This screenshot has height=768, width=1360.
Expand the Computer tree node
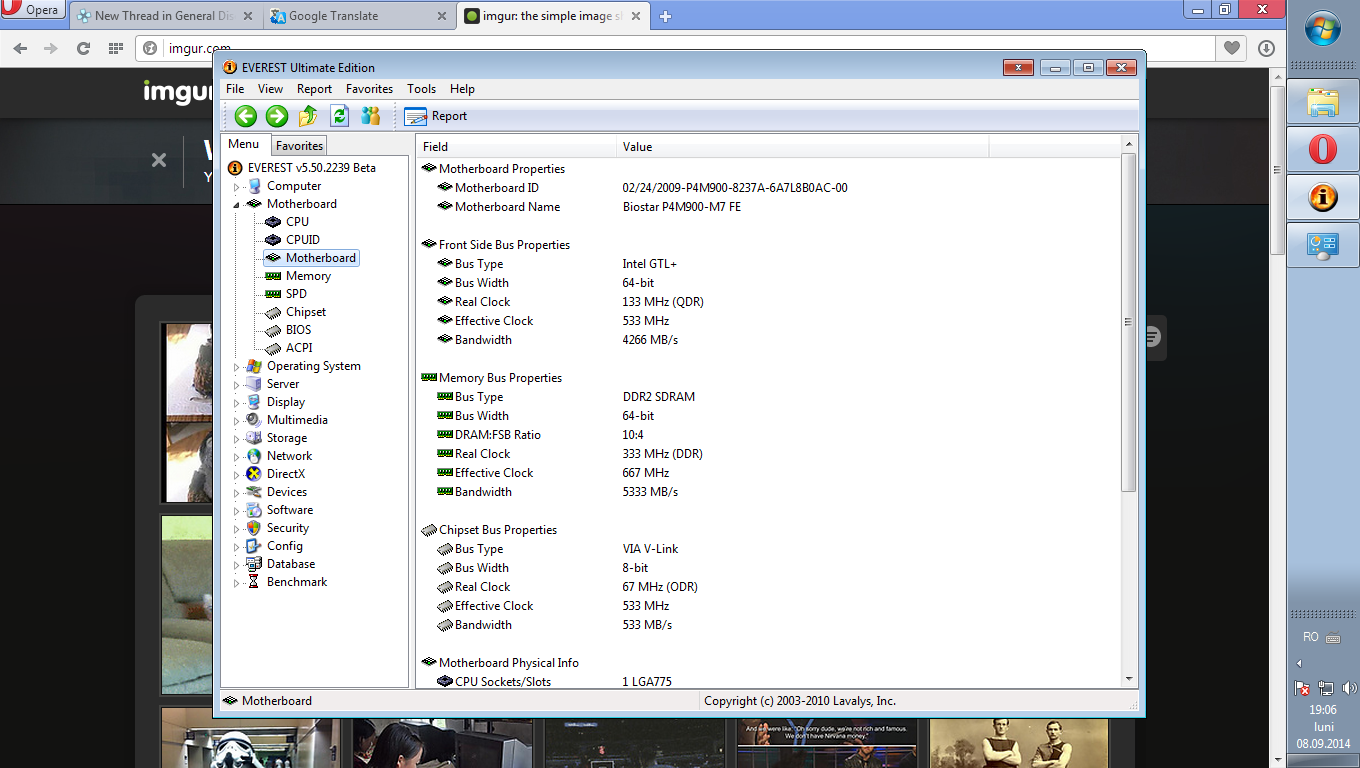[237, 187]
